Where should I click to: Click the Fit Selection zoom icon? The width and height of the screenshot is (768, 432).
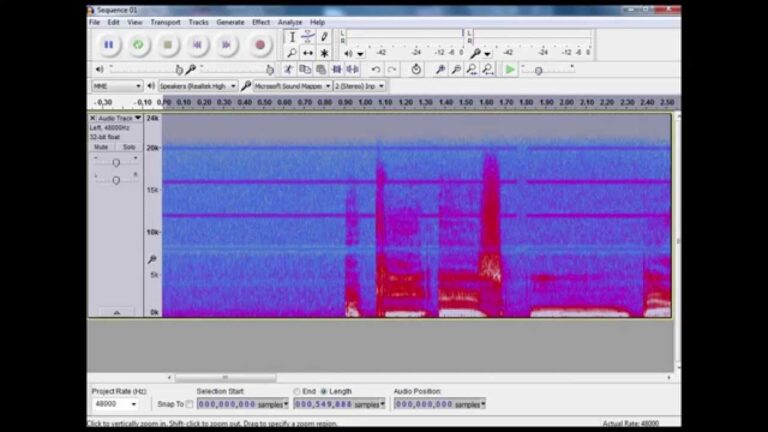(x=472, y=70)
